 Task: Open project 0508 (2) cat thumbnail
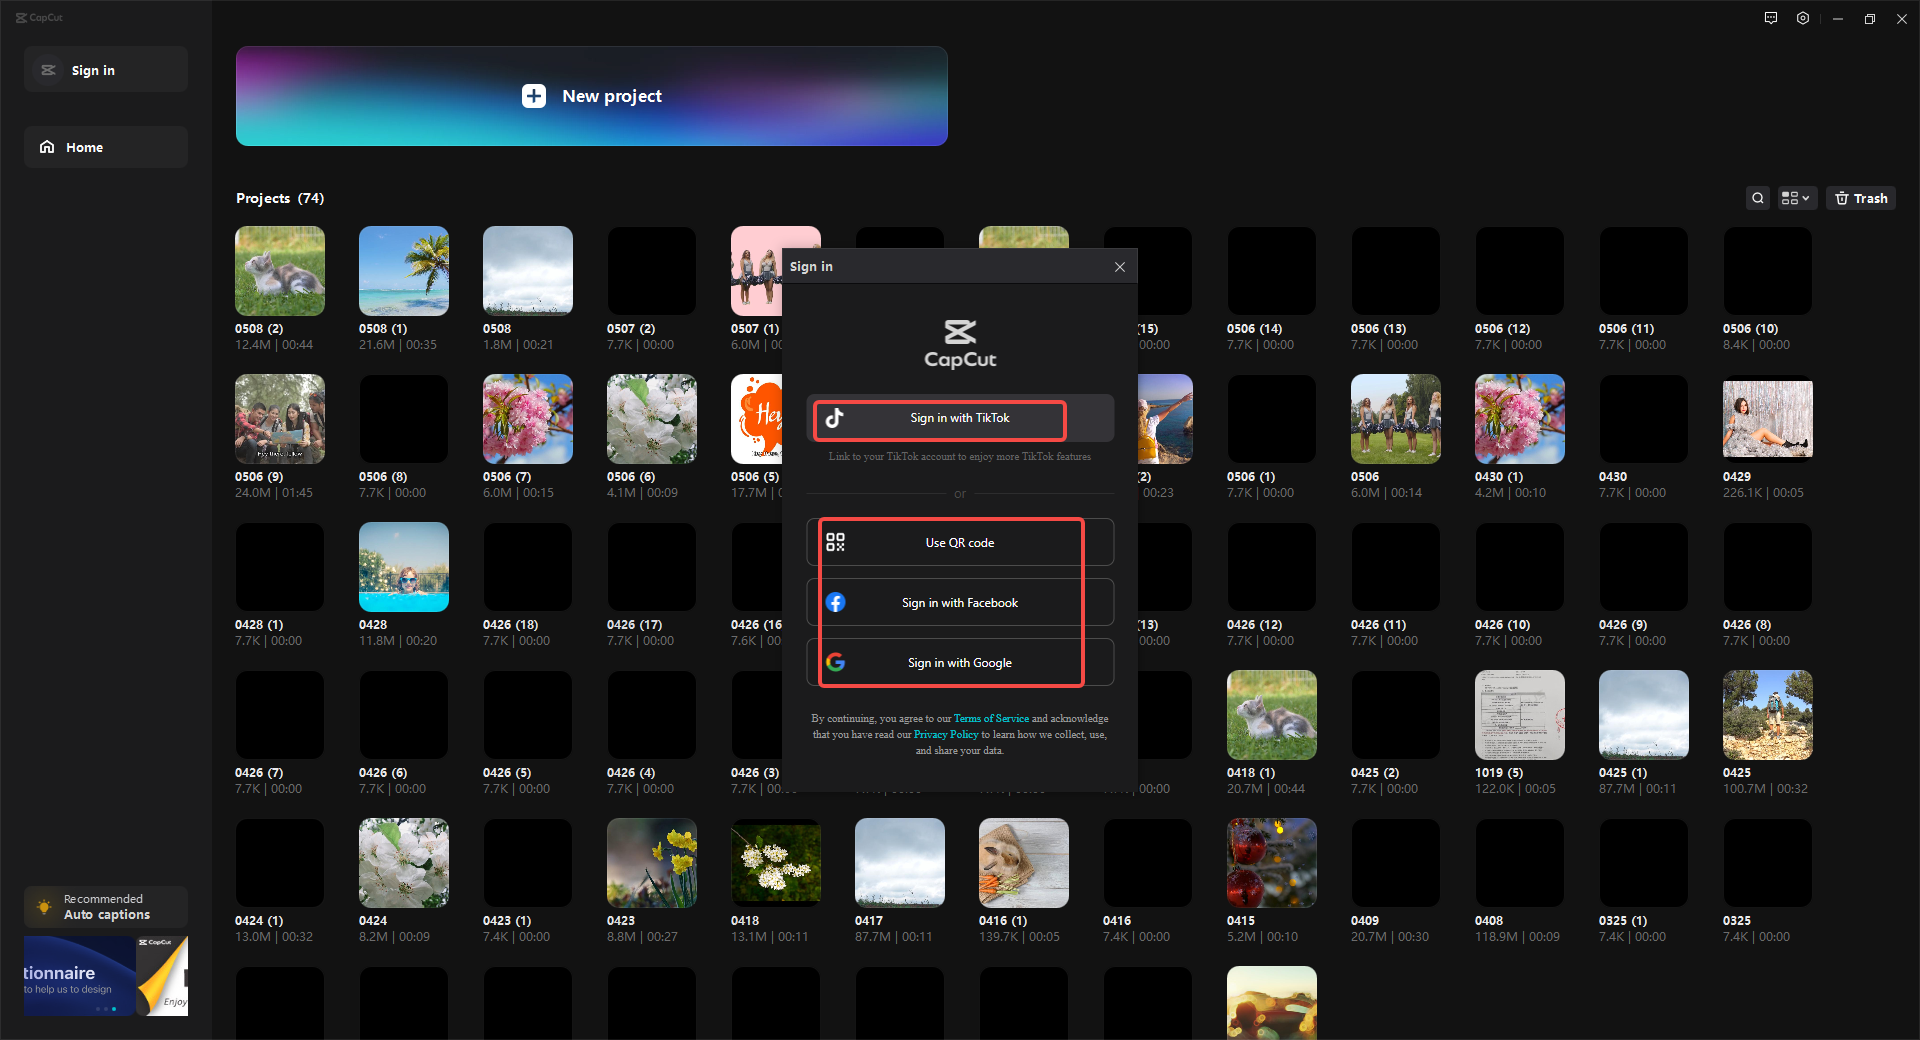click(280, 271)
